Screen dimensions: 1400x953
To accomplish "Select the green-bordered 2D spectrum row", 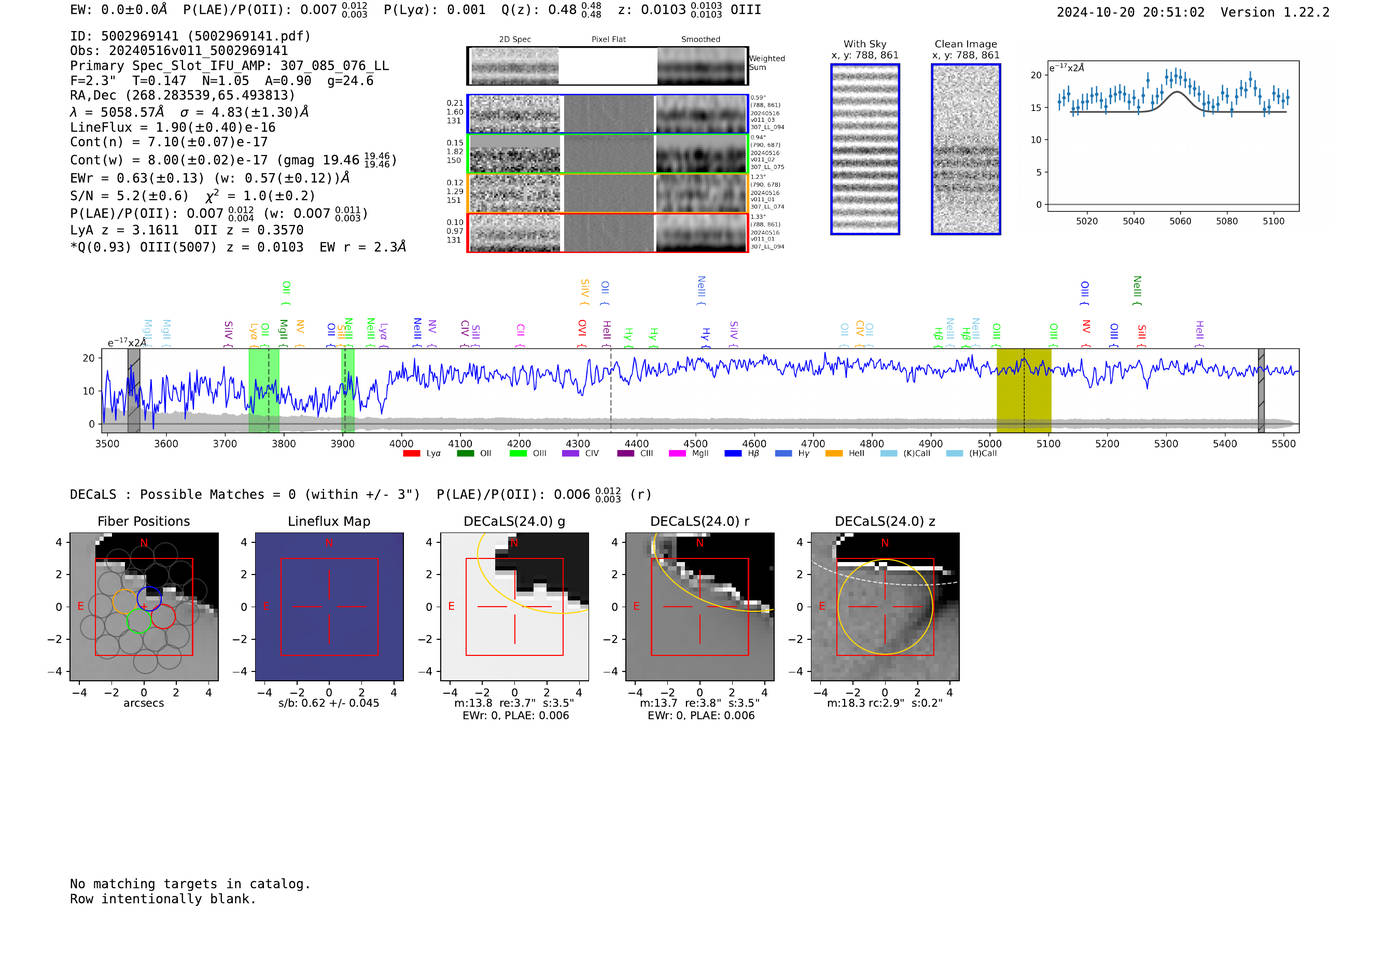I will [x=607, y=154].
